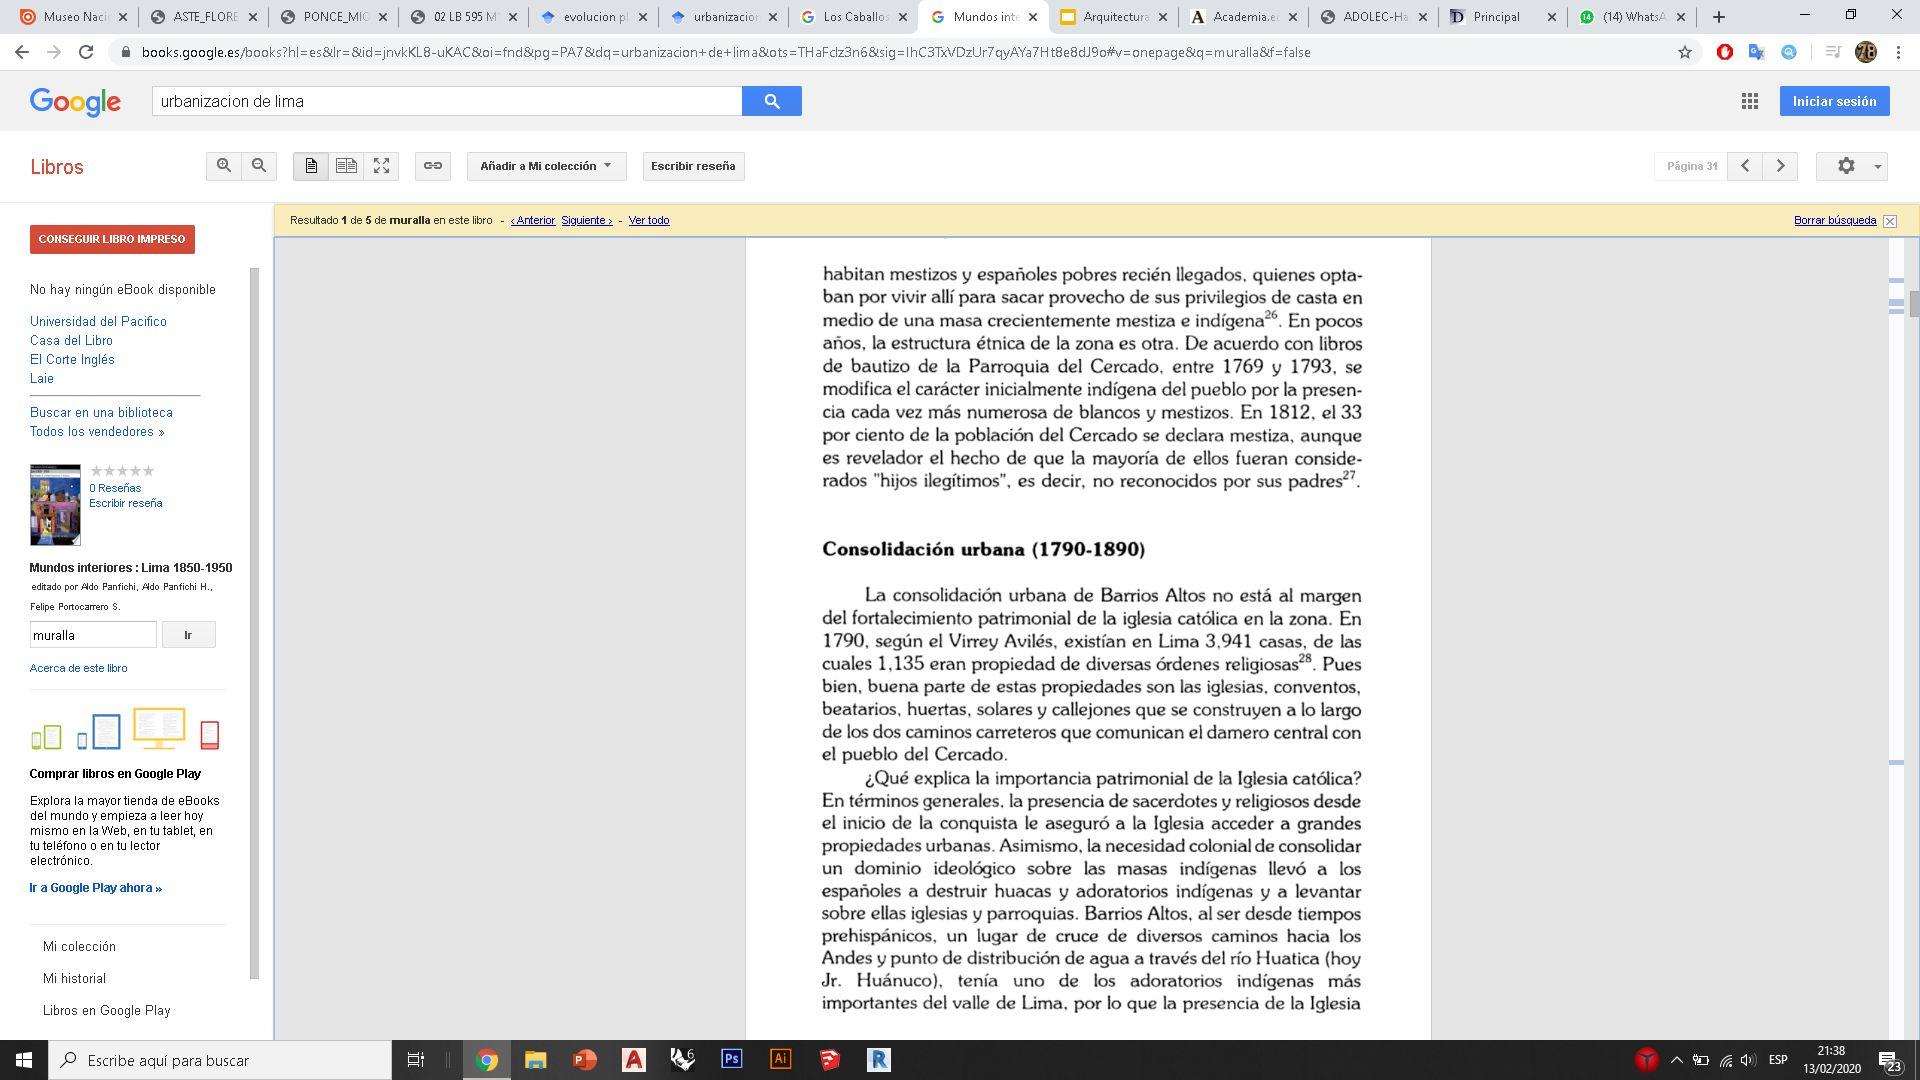The height and width of the screenshot is (1080, 1920).
Task: Close the search results bar with X icon
Action: point(1890,221)
